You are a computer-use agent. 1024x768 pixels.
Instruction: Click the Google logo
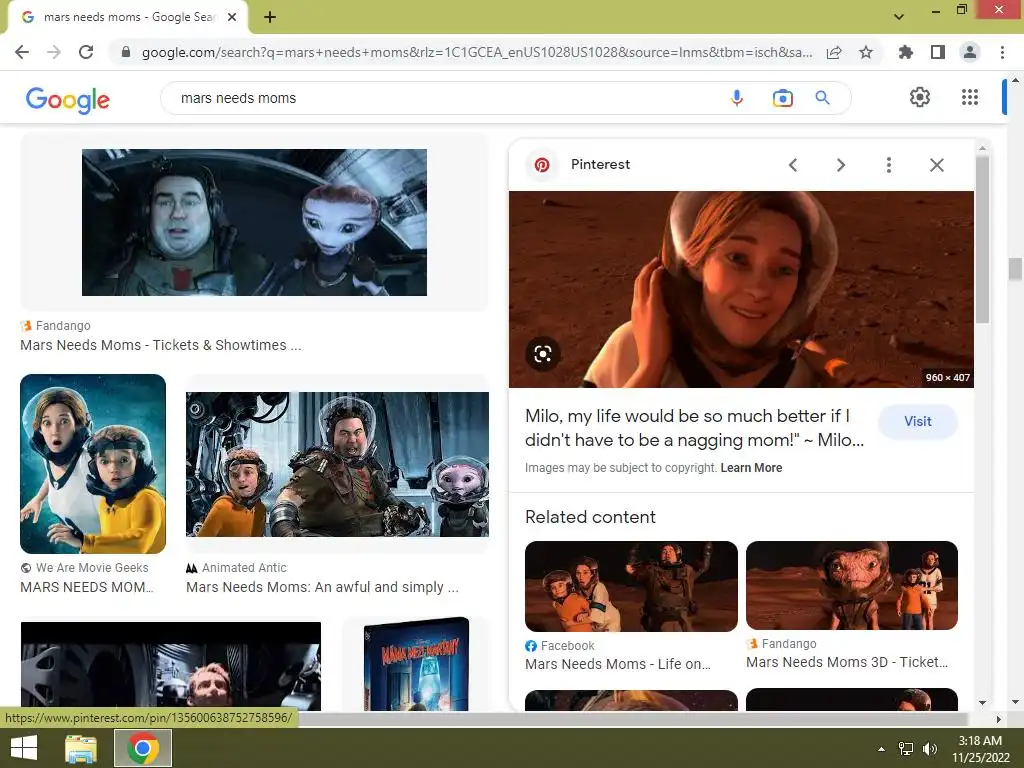point(68,100)
